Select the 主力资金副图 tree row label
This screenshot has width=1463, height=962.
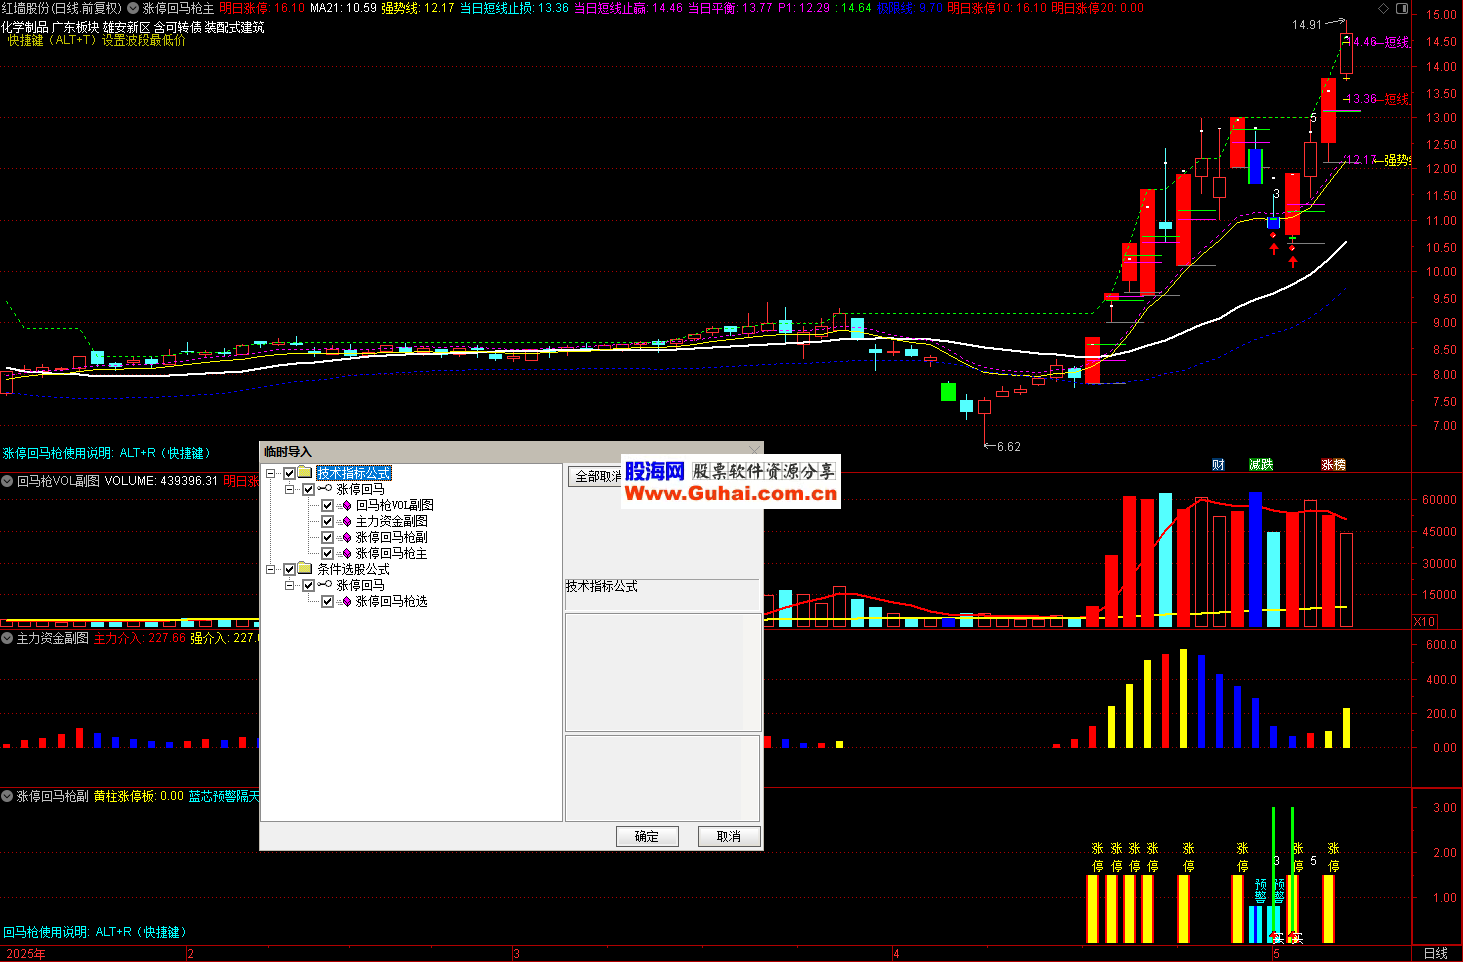pyautogui.click(x=392, y=521)
